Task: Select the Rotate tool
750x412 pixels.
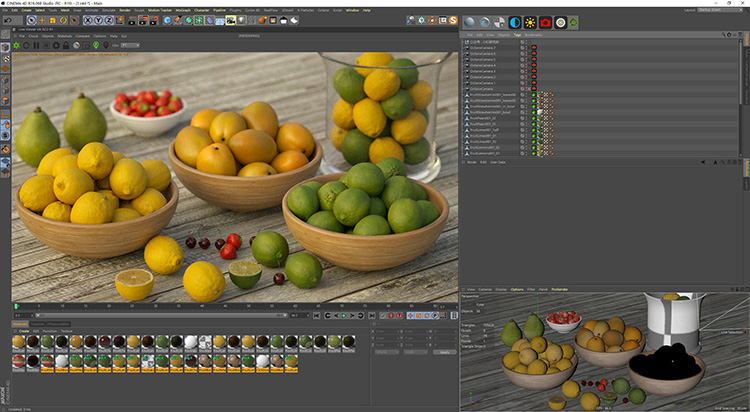Action: [x=63, y=20]
